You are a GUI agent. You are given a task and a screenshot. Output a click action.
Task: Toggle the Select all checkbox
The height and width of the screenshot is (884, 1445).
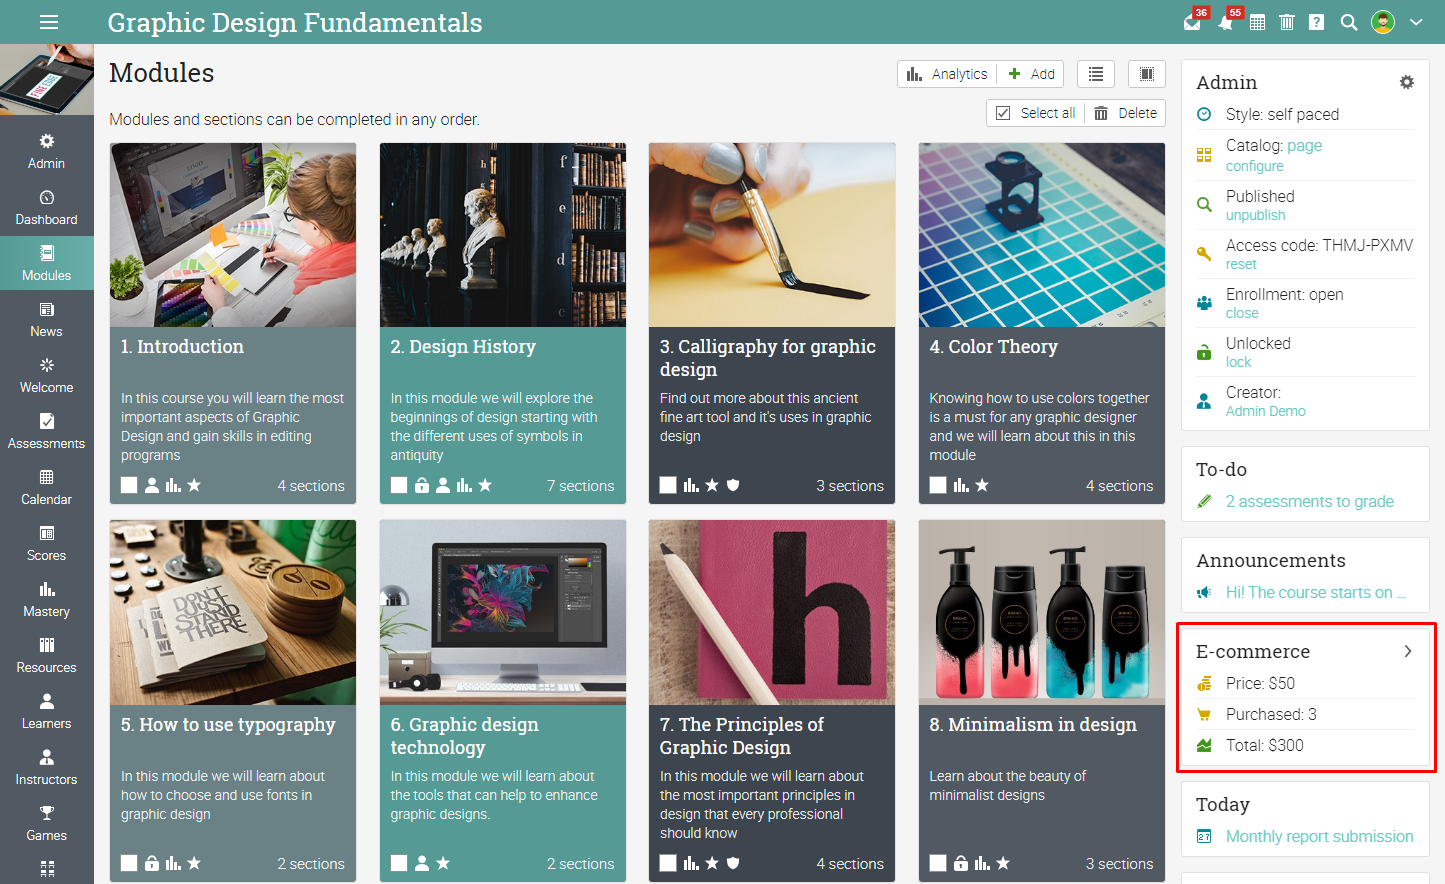pos(1003,113)
